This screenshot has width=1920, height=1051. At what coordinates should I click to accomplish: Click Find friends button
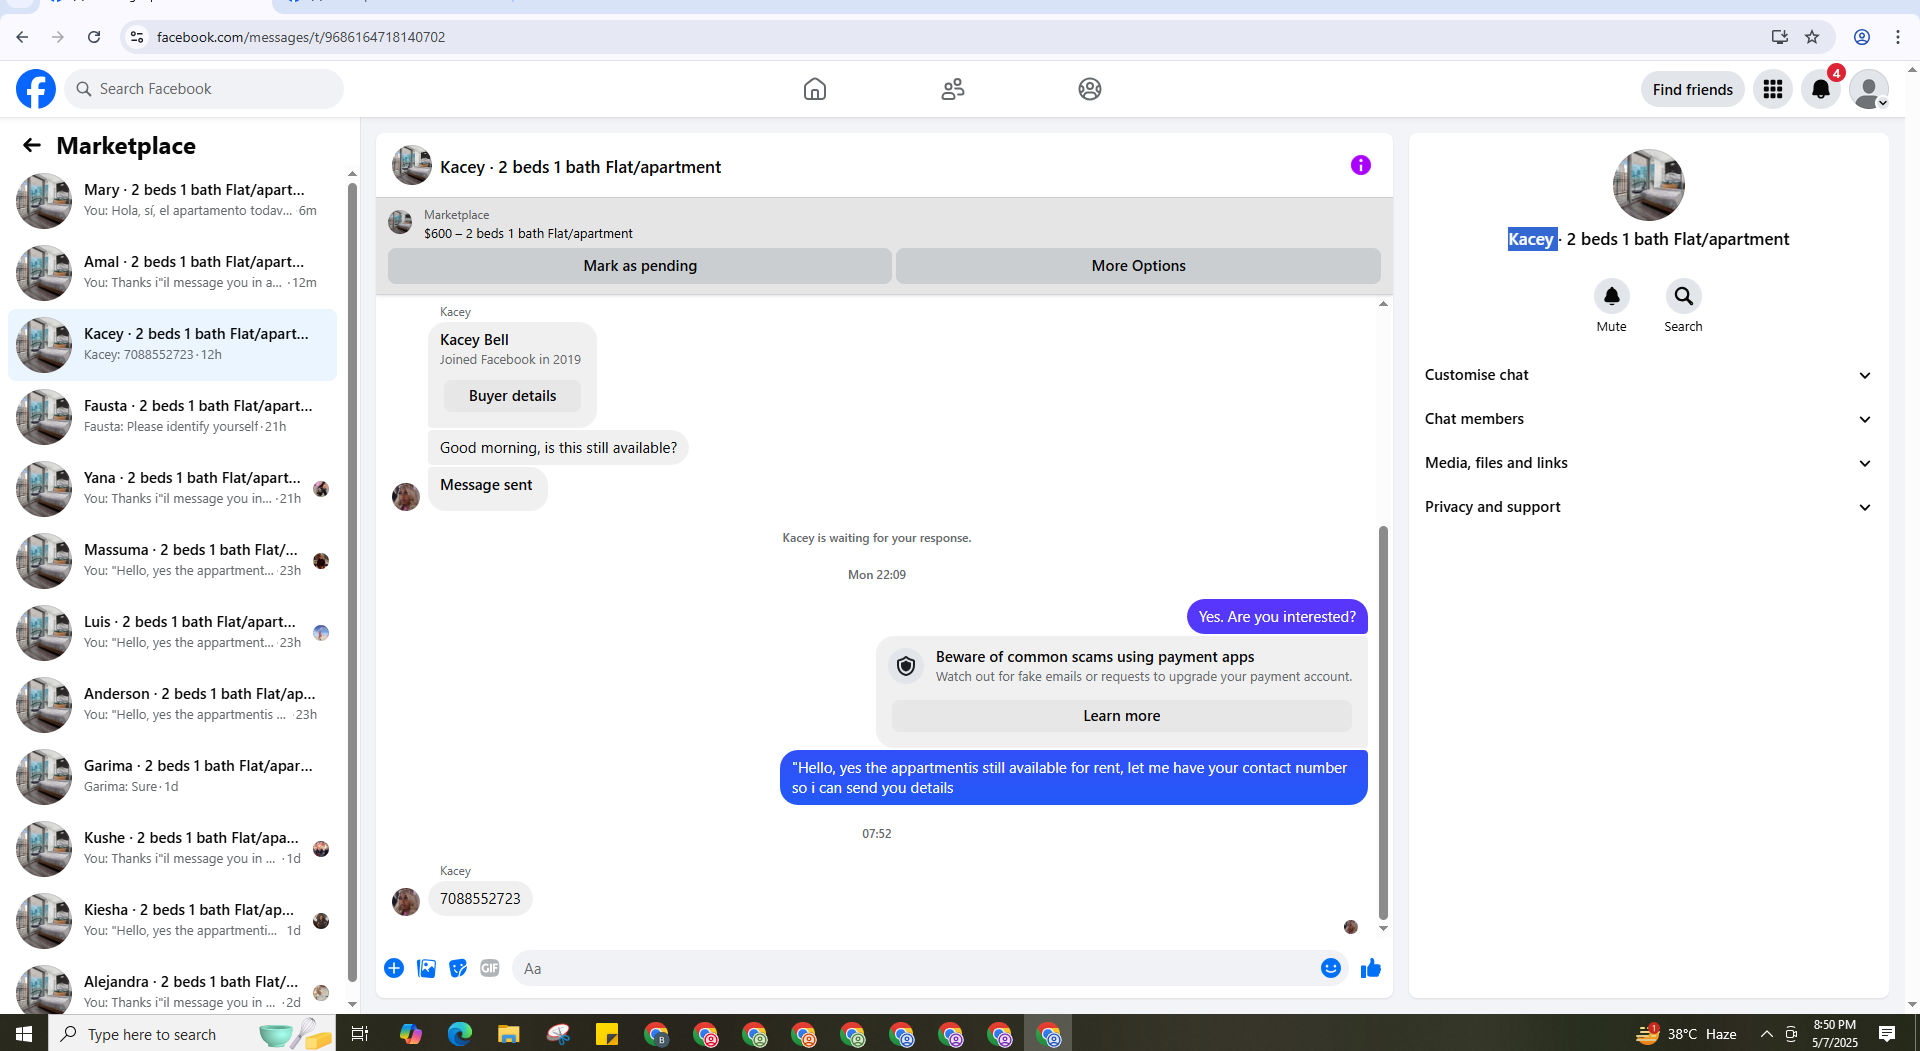coord(1692,89)
